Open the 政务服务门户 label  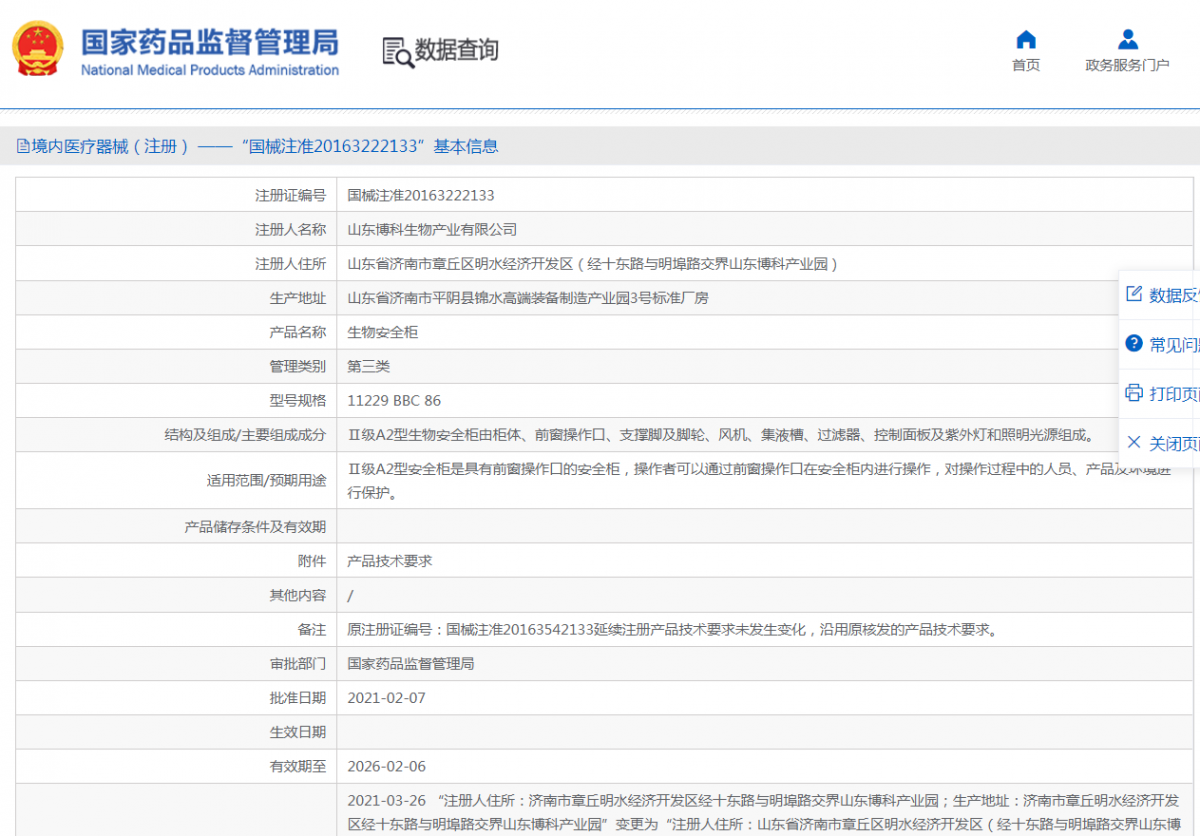(x=1127, y=65)
